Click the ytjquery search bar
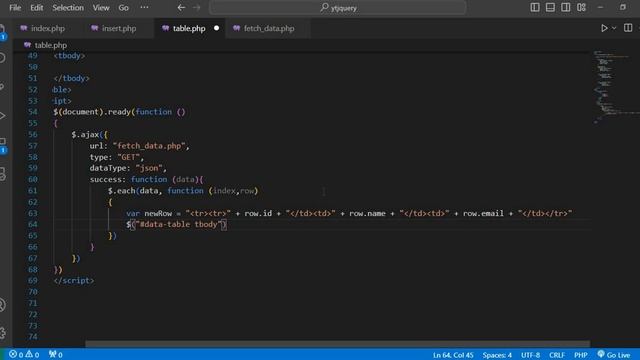 (338, 7)
